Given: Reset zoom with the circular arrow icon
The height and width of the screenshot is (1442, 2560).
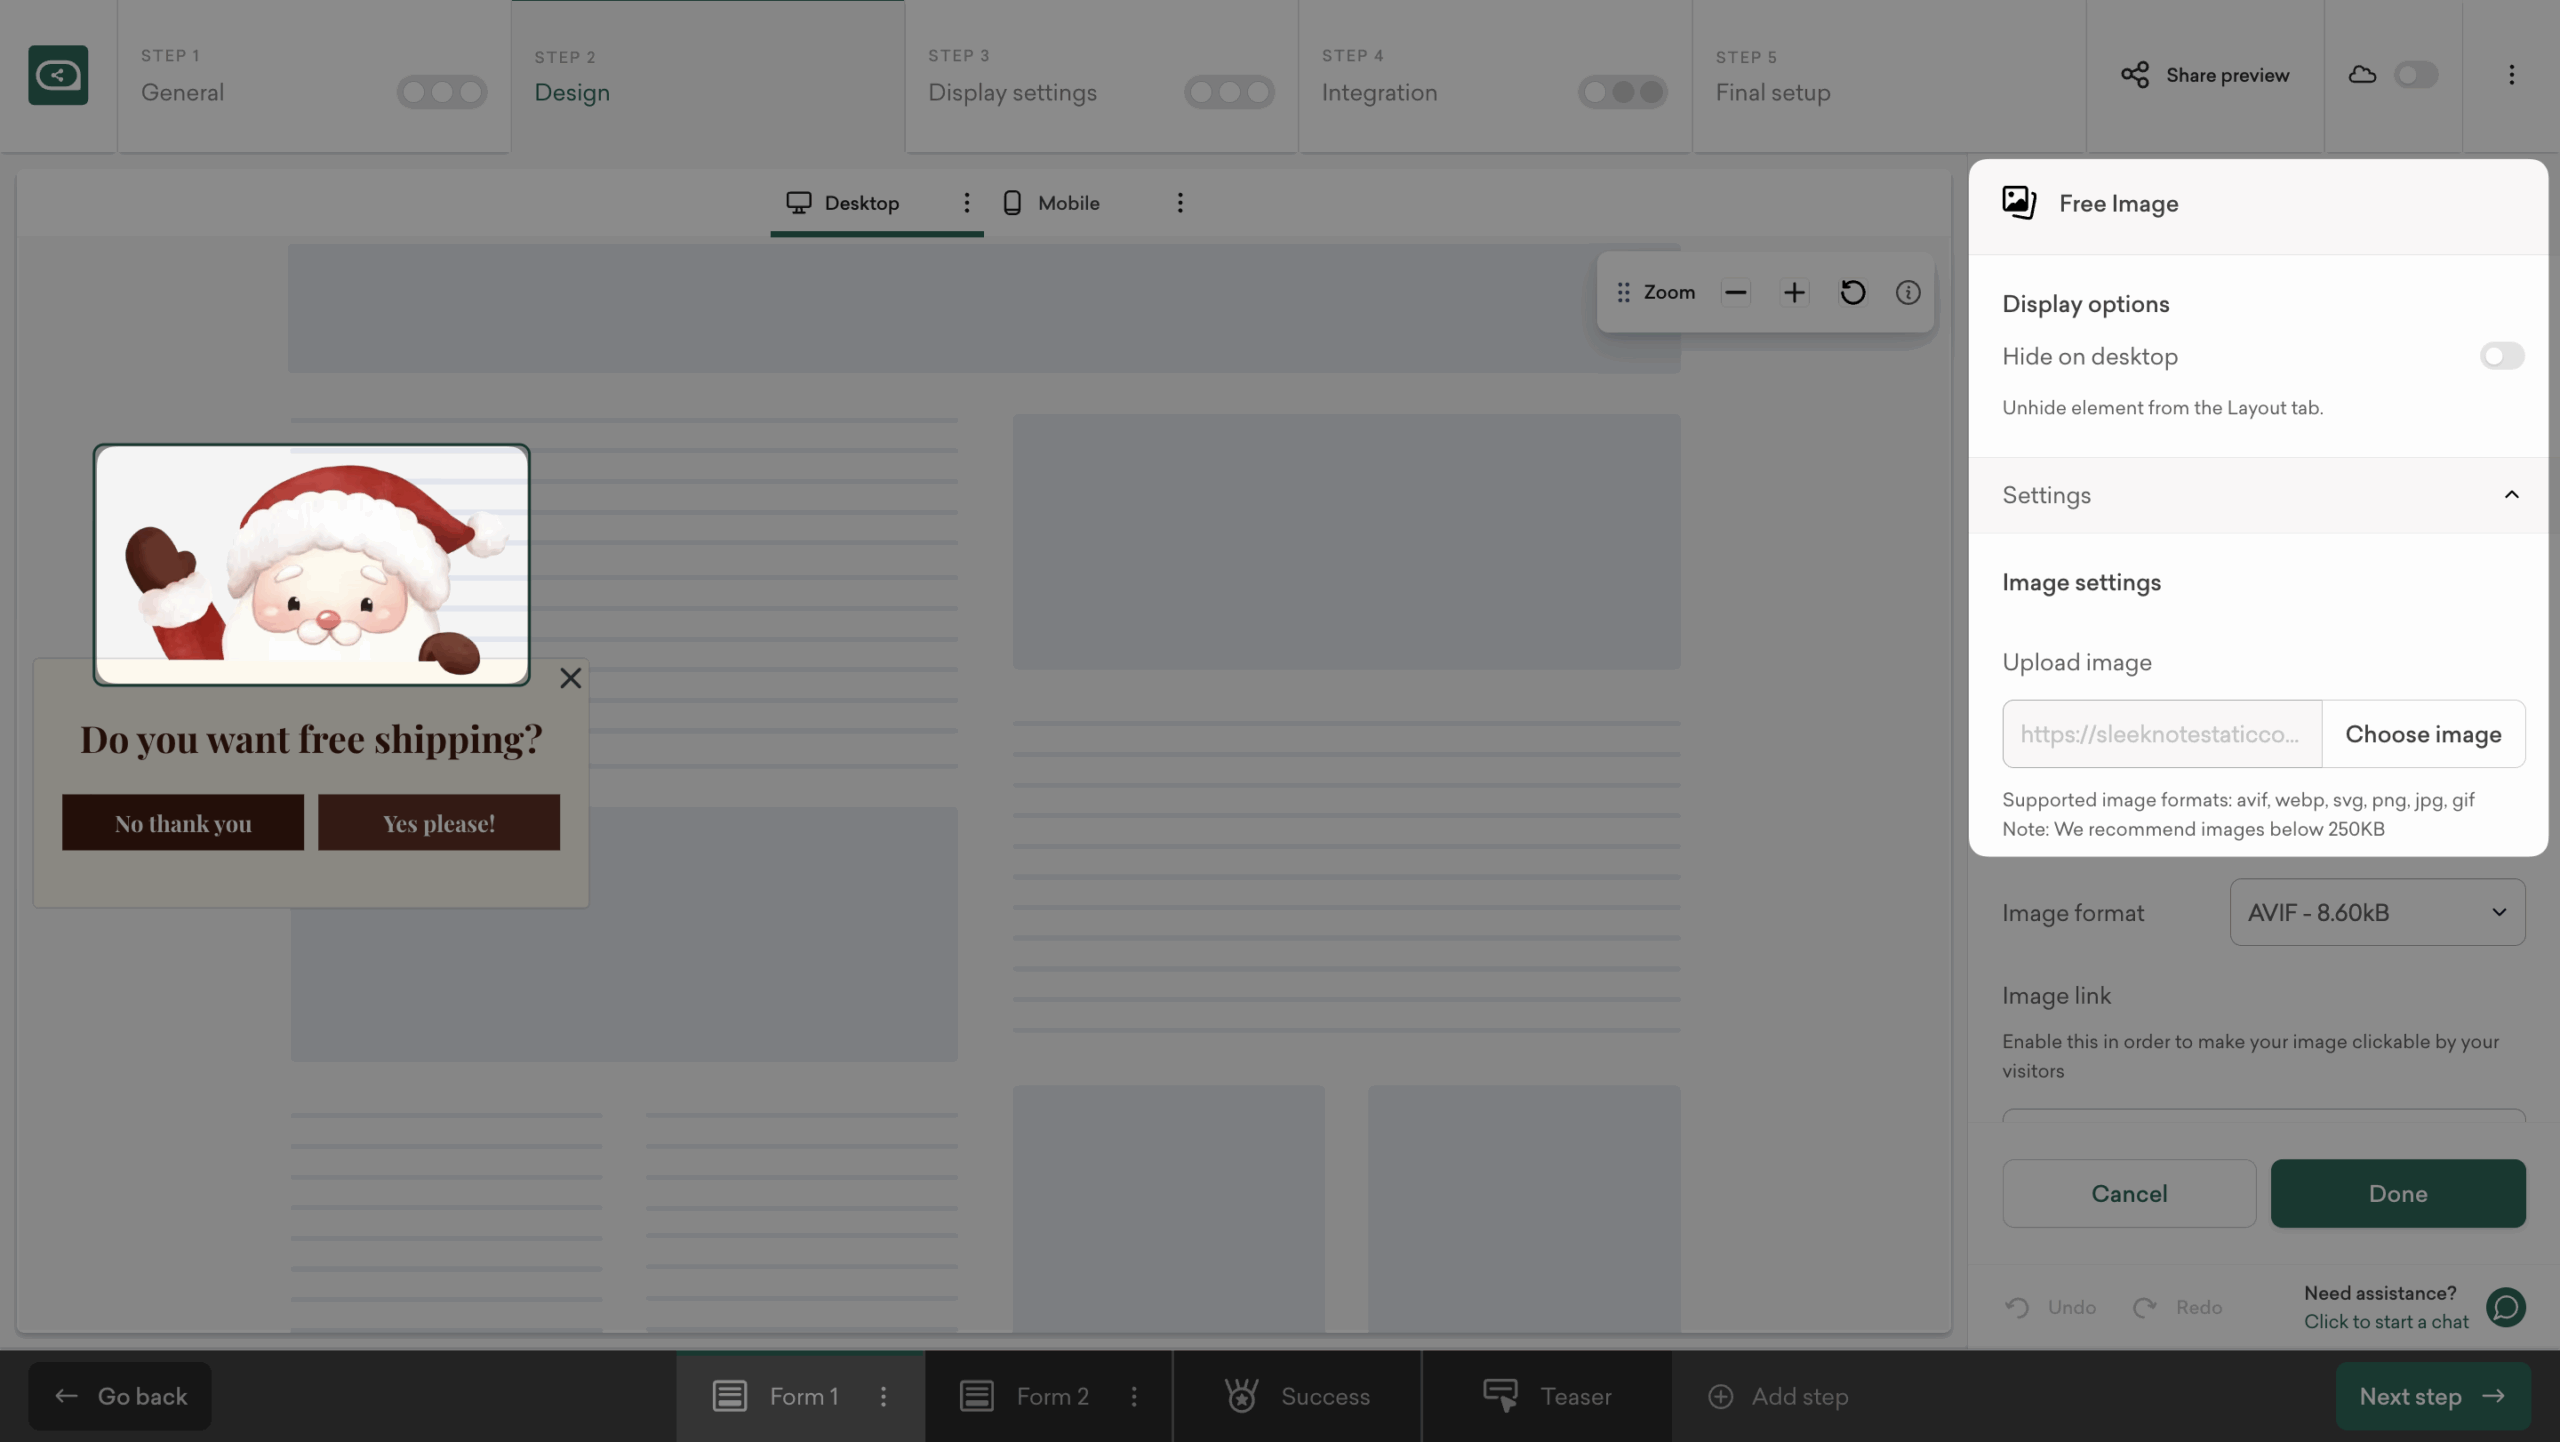Looking at the screenshot, I should 1852,292.
